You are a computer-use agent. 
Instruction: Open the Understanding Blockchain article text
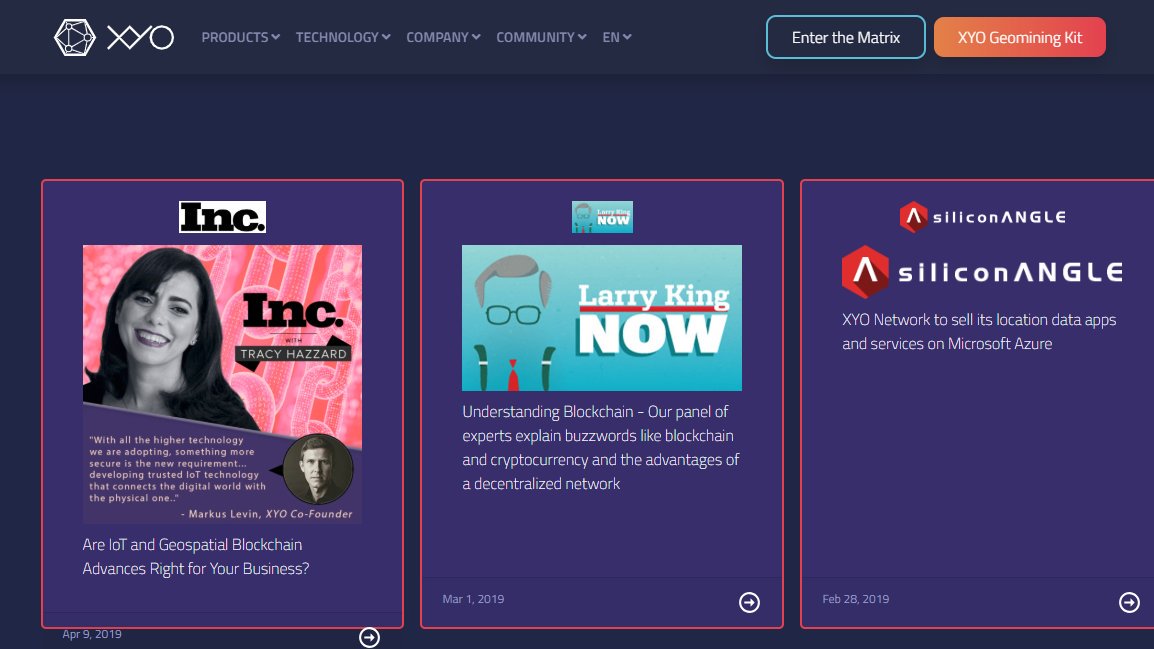point(601,447)
